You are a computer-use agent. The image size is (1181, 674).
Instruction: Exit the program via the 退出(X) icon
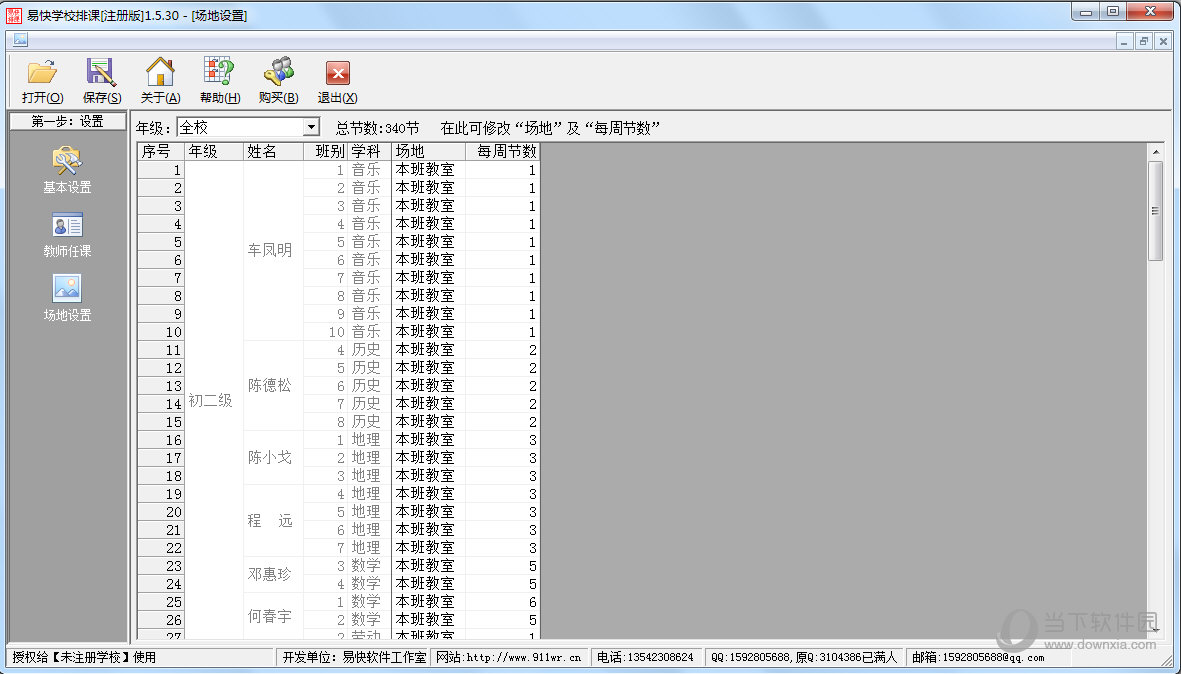337,81
